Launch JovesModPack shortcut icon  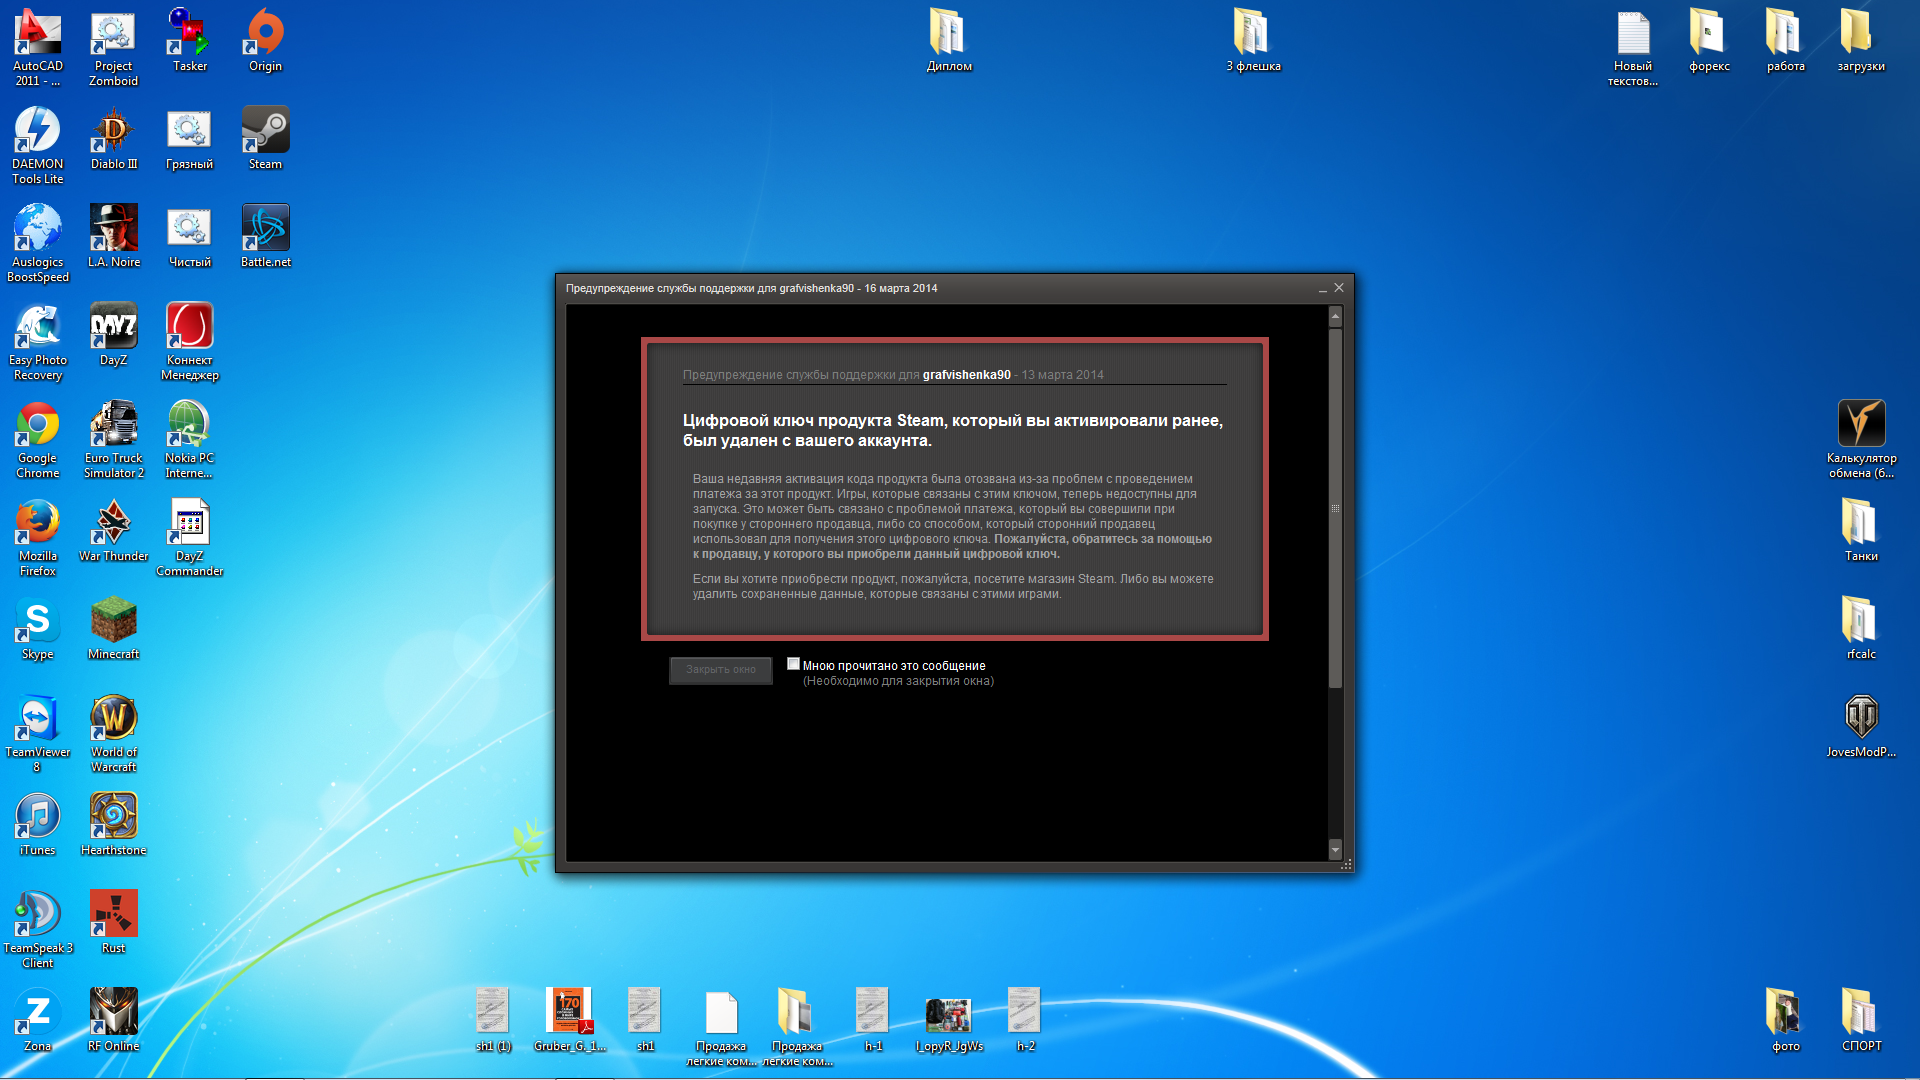click(1861, 726)
